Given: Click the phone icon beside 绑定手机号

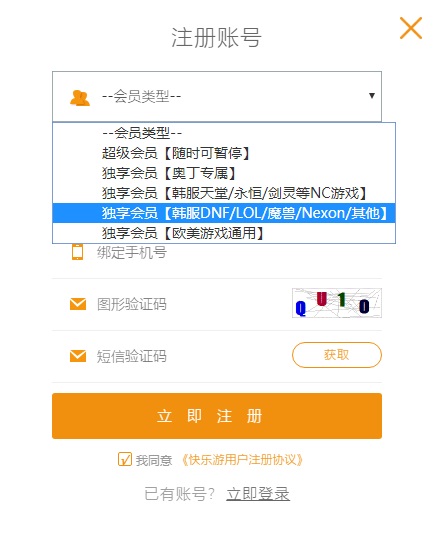Looking at the screenshot, I should pos(77,252).
